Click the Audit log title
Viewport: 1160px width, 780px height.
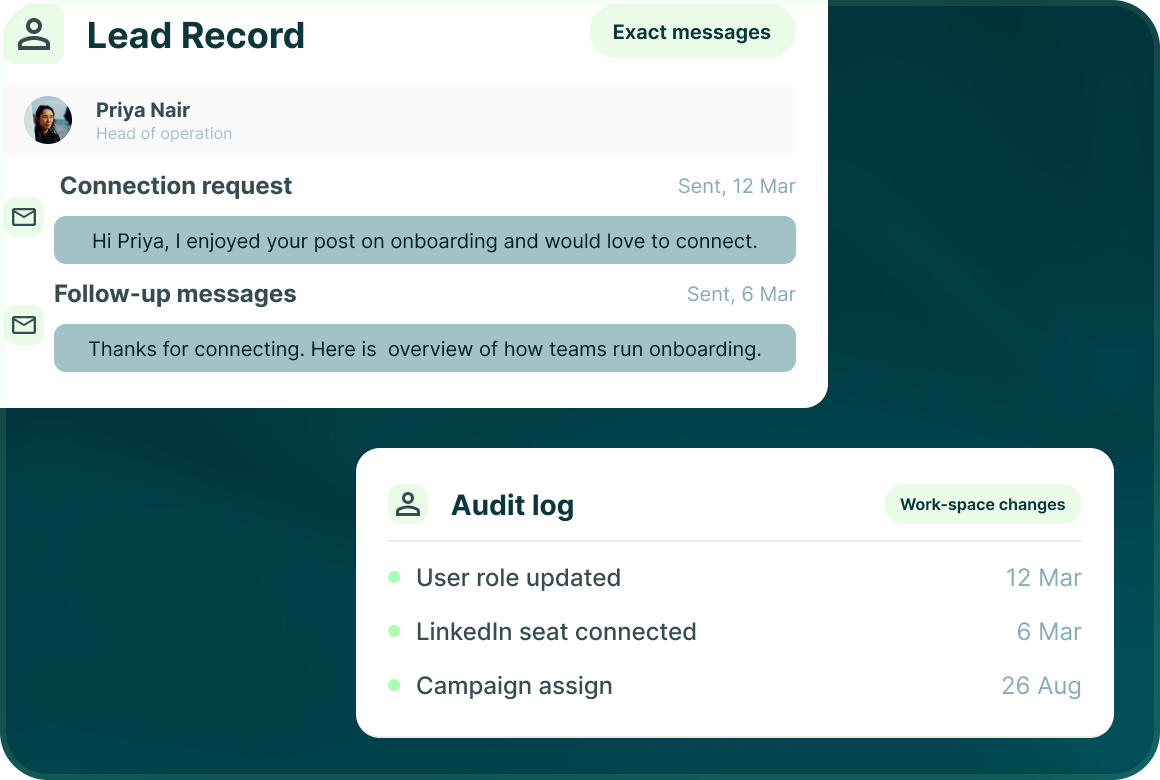tap(513, 505)
